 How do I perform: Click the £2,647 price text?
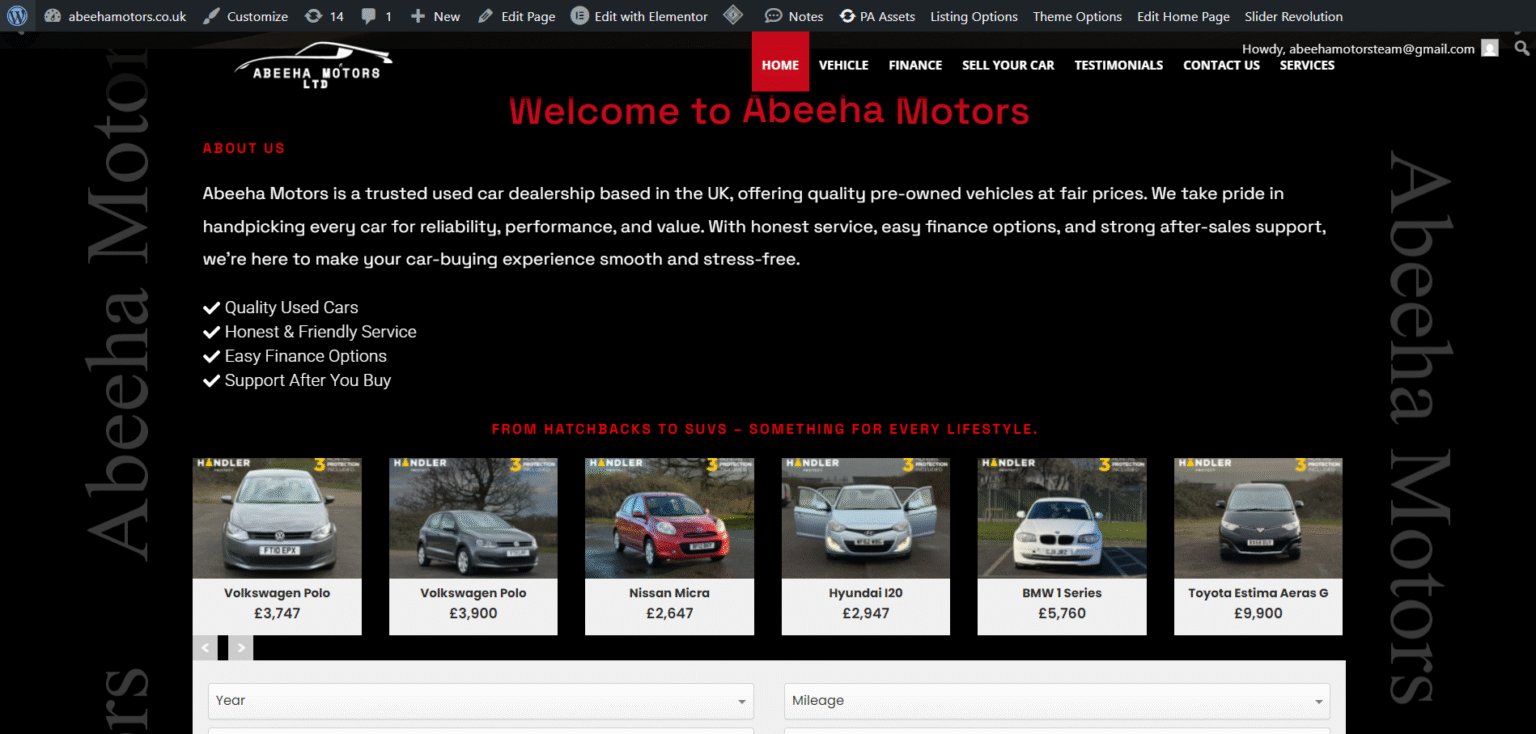(x=669, y=613)
